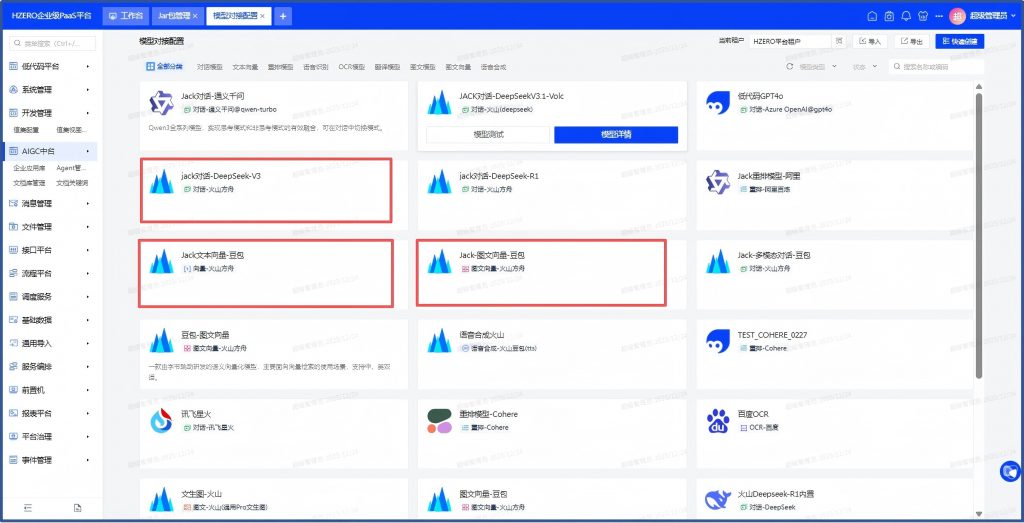This screenshot has height=523, width=1024.
Task: Click the Baidu OCR model logo
Action: (718, 420)
